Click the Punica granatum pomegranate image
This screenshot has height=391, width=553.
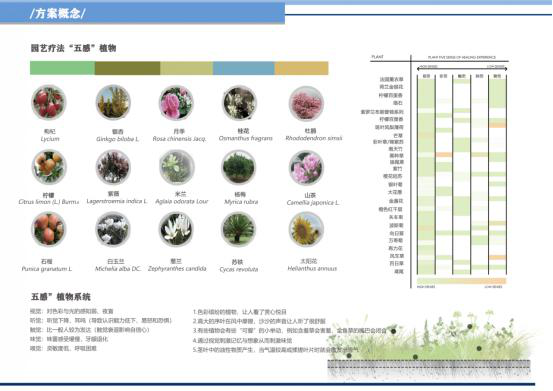pos(49,229)
